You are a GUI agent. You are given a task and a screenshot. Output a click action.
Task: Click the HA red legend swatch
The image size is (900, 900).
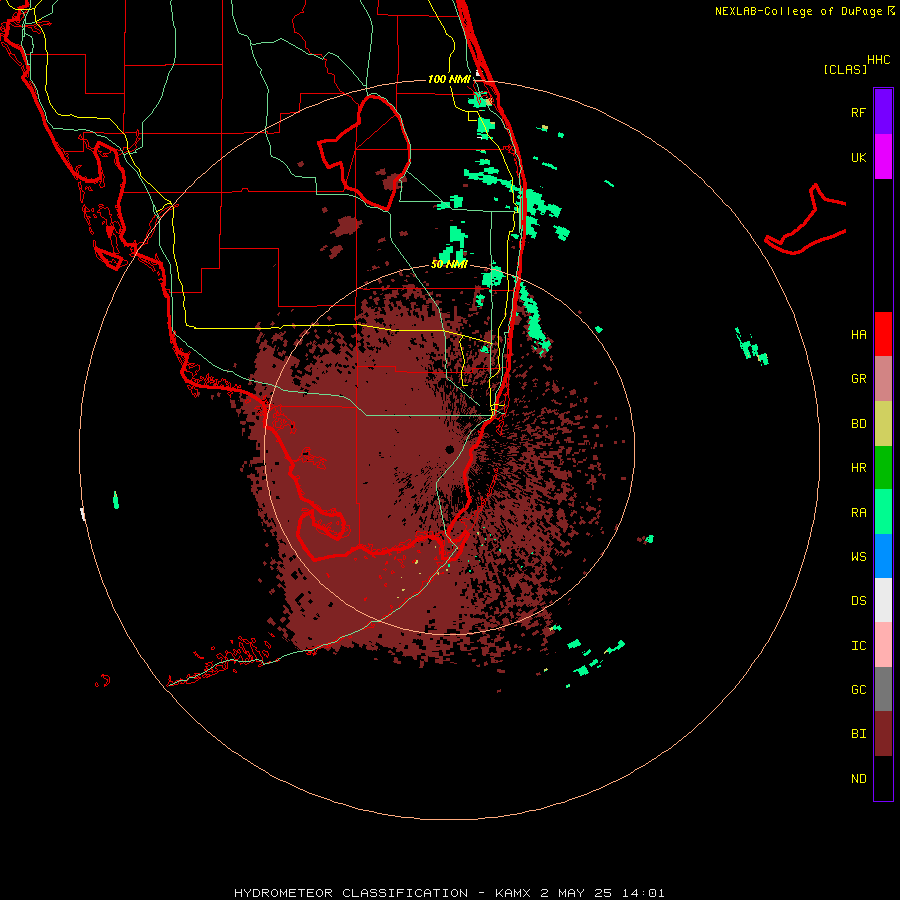(883, 334)
